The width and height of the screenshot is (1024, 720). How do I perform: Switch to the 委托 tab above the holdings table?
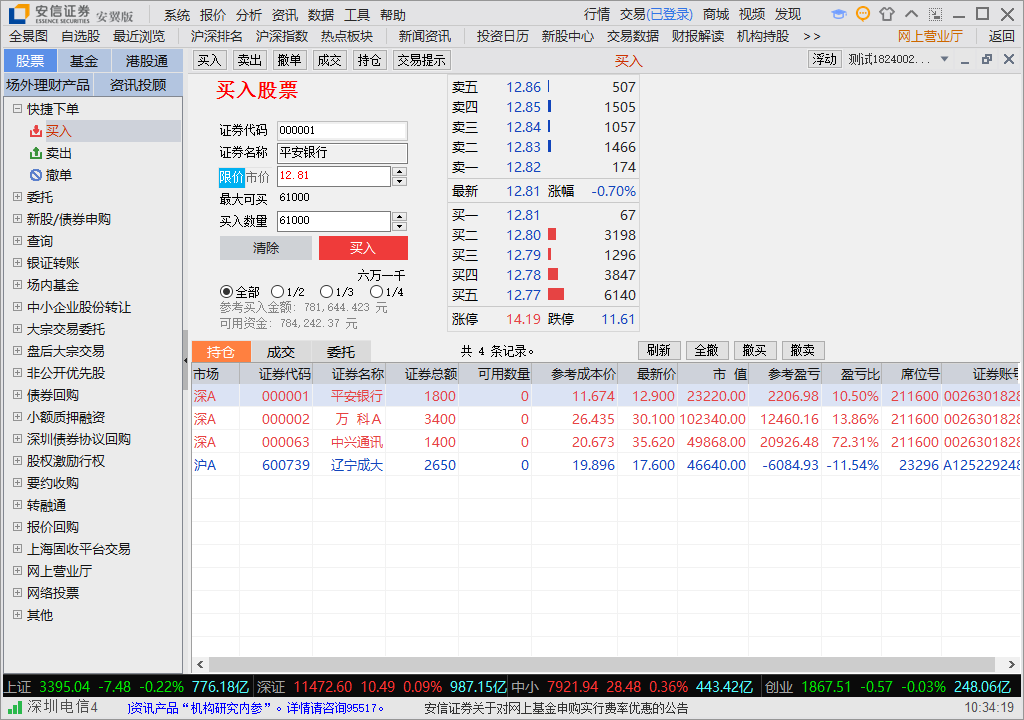341,352
